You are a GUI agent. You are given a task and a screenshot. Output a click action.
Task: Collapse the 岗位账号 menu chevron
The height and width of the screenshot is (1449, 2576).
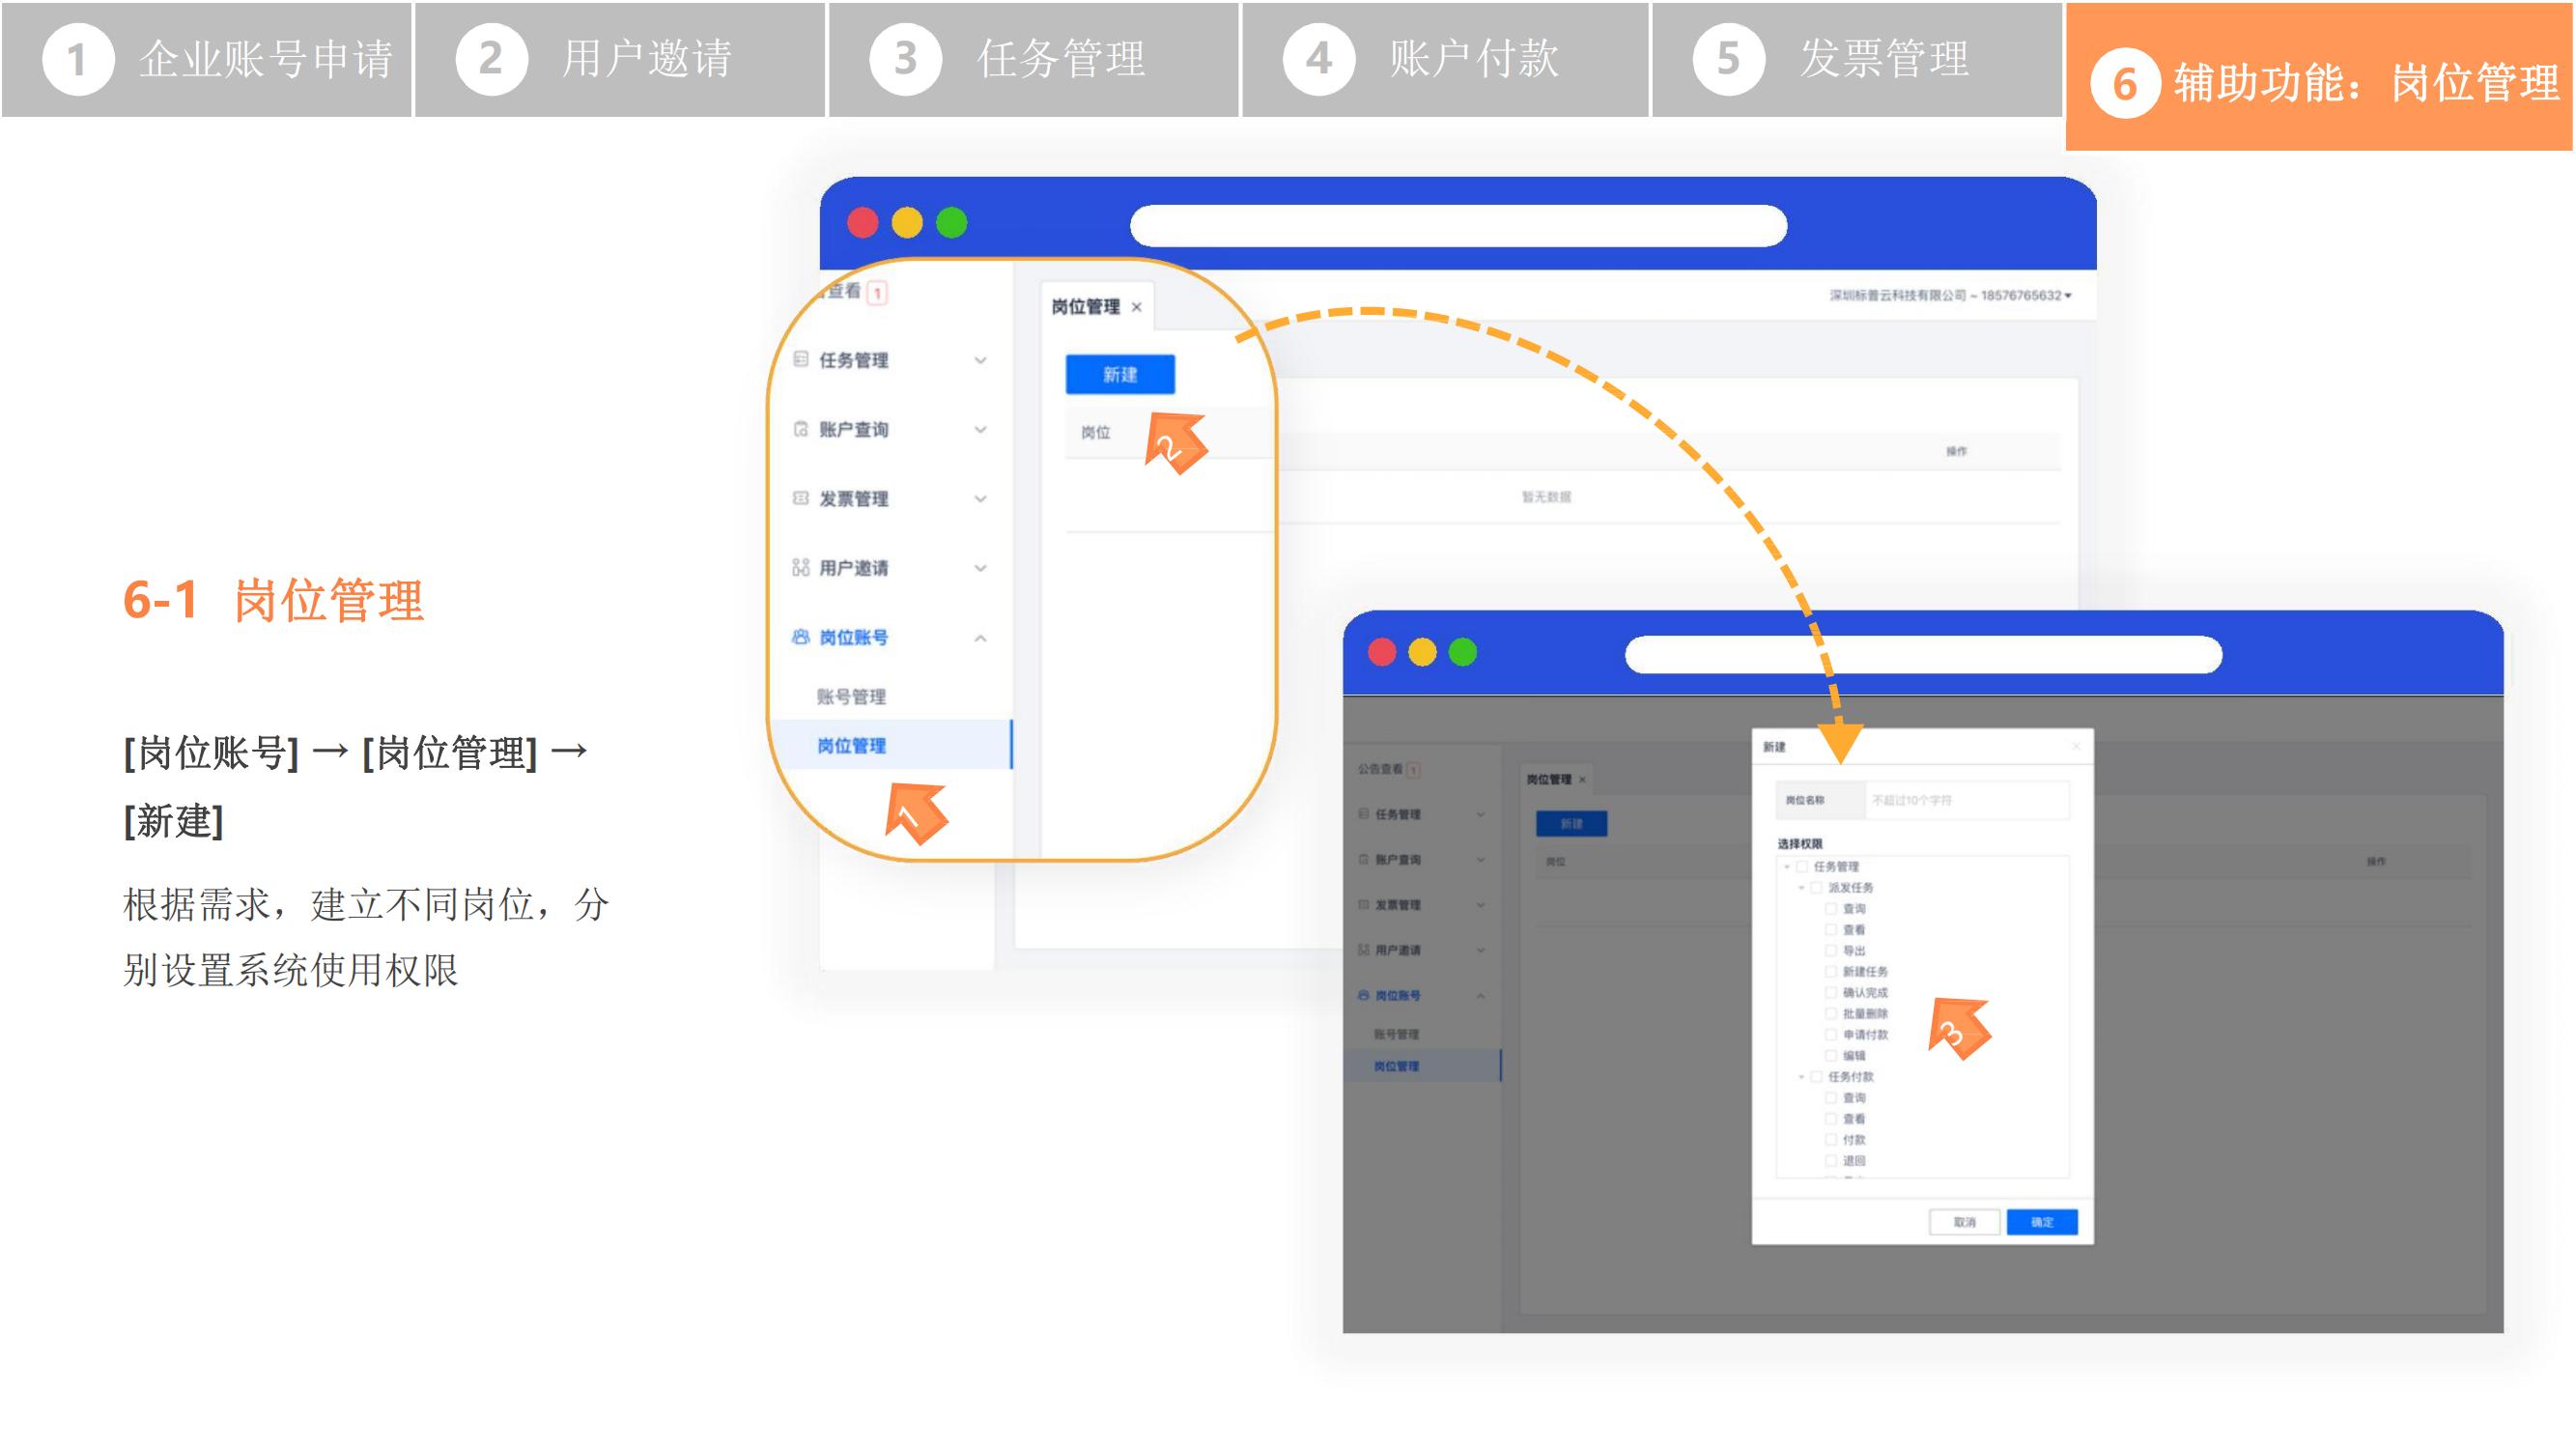pos(980,638)
